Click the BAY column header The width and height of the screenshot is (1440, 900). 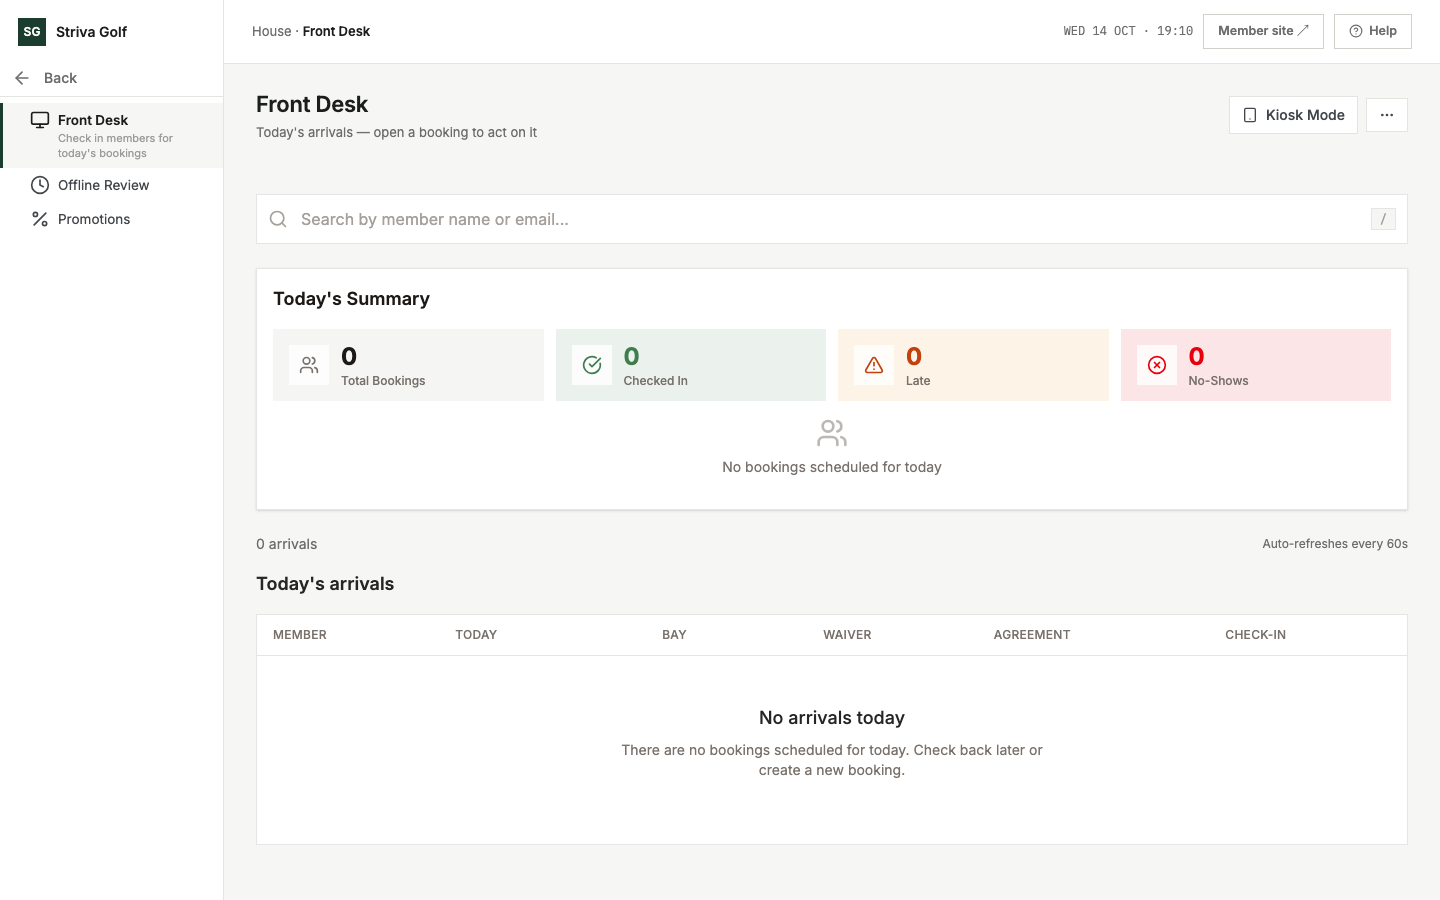[x=674, y=635]
